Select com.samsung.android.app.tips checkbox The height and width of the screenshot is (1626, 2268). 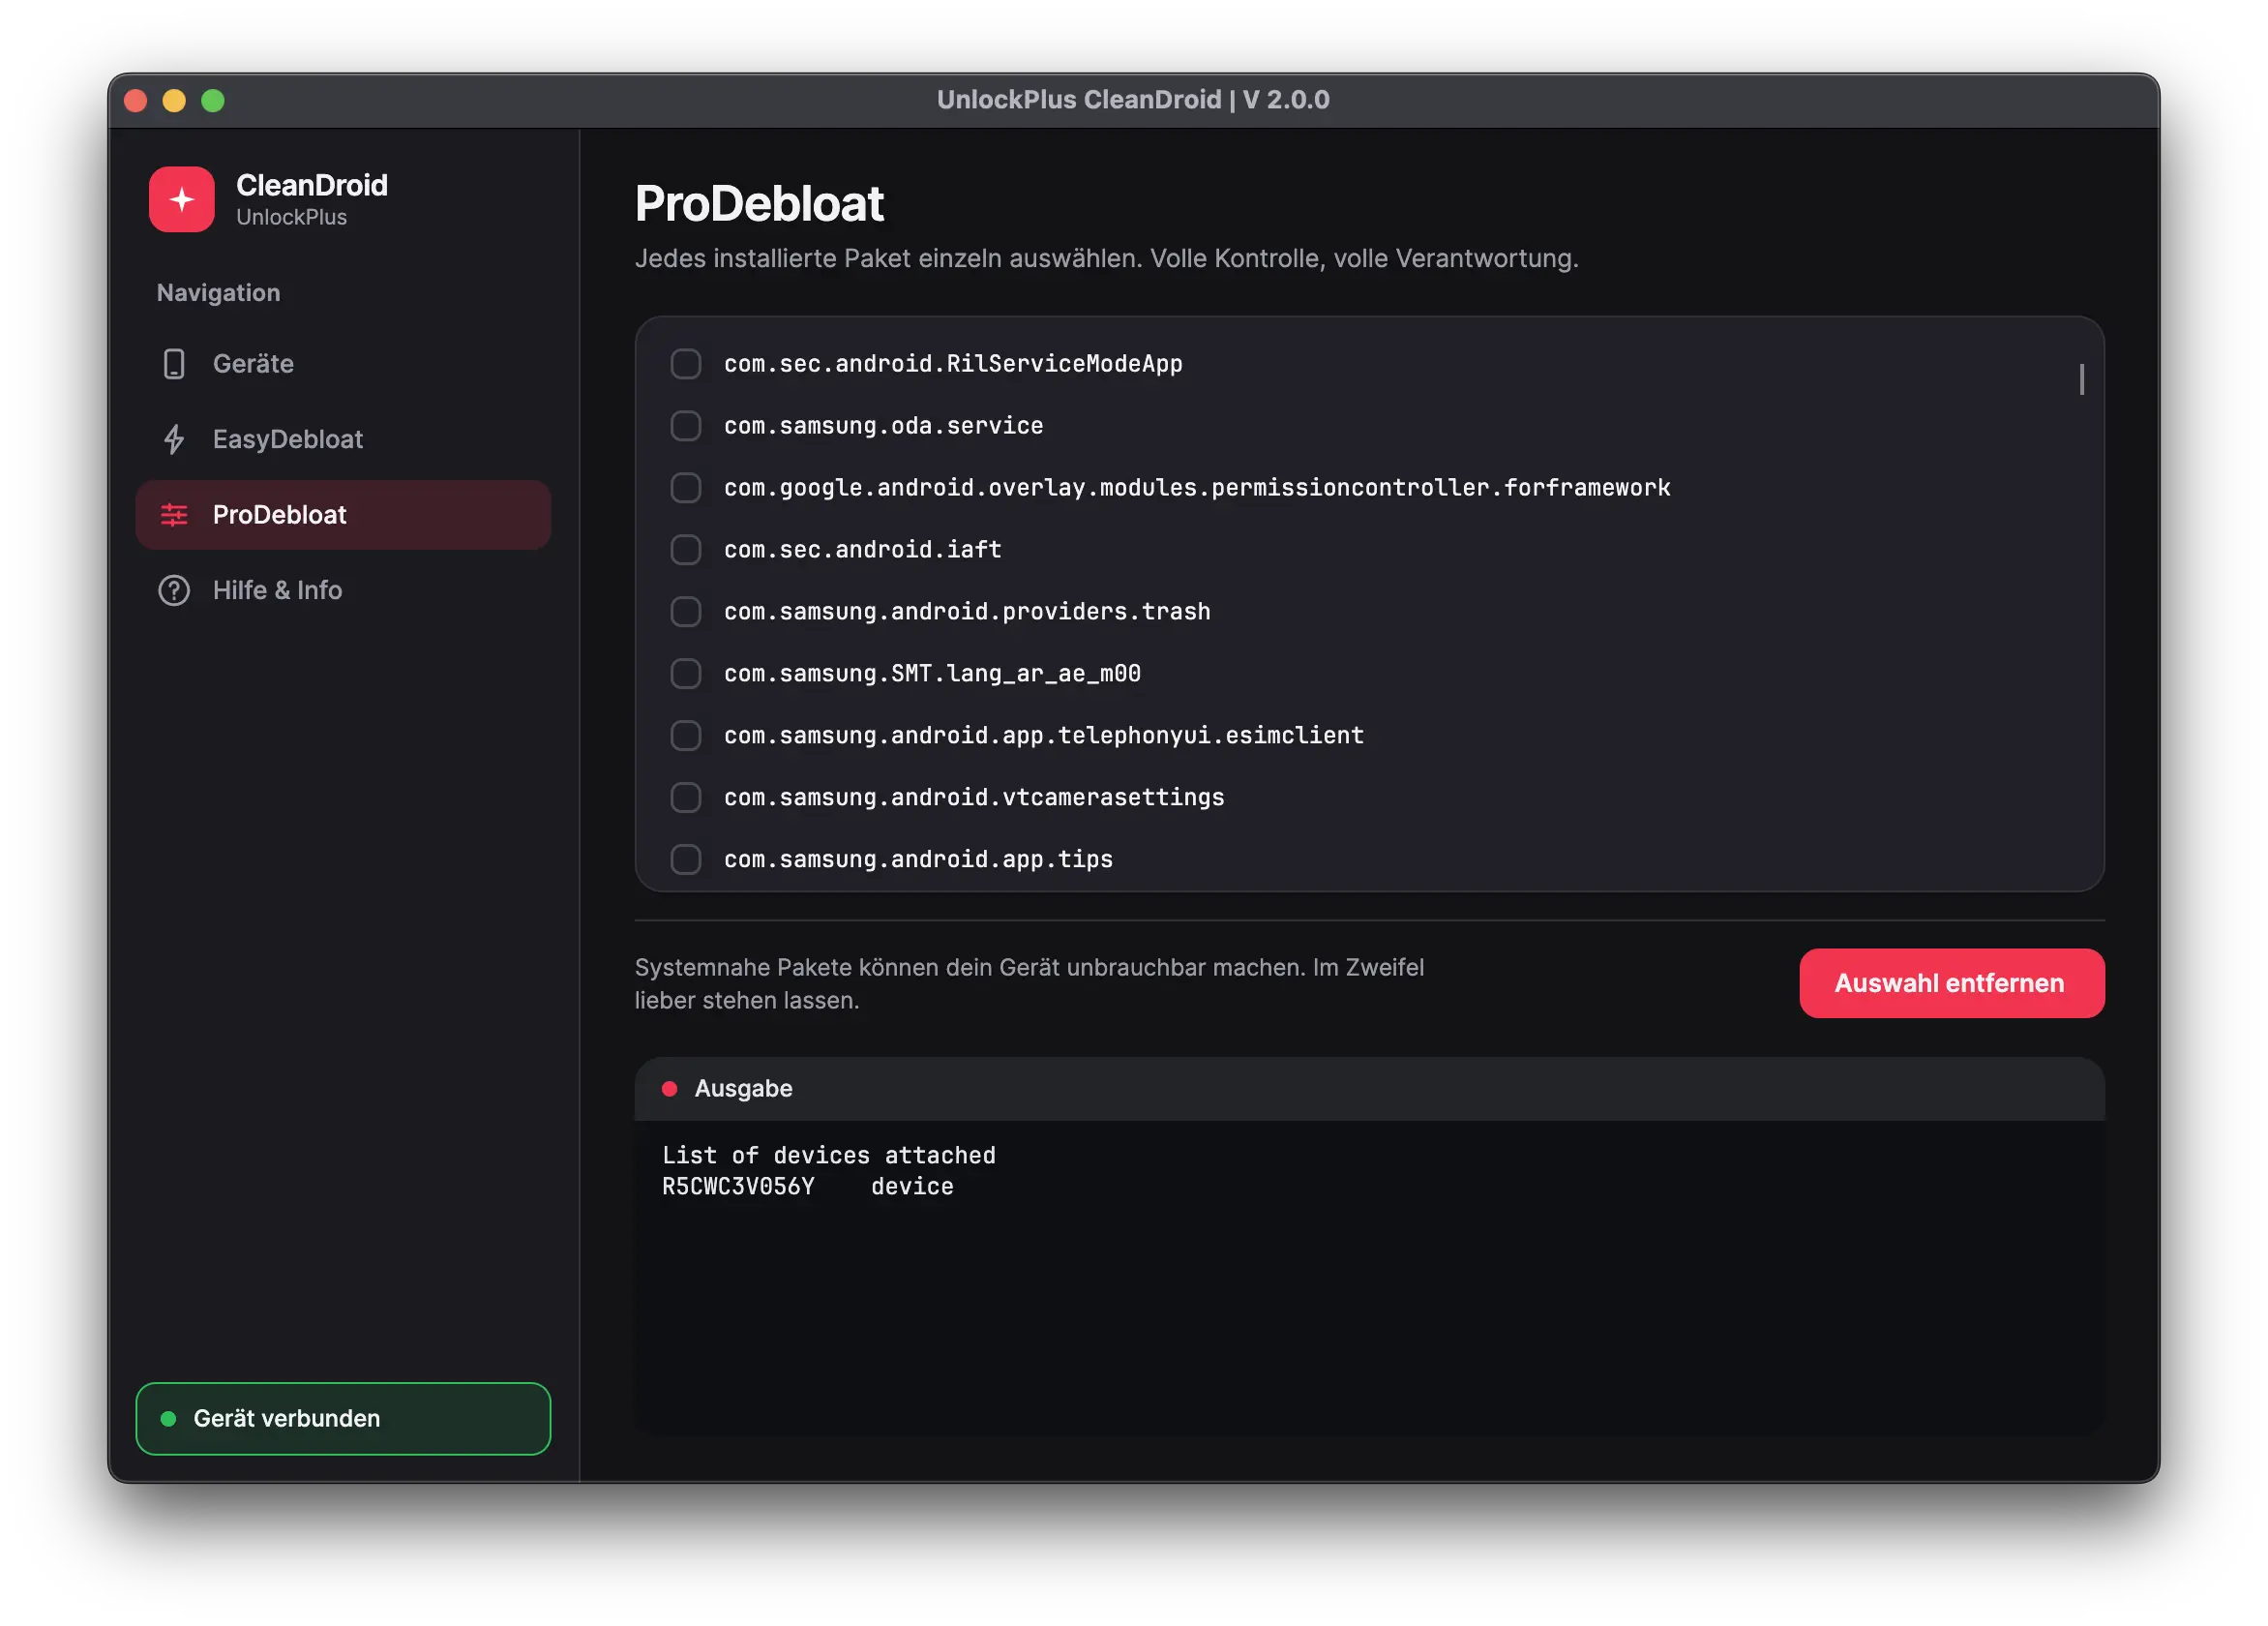[686, 860]
